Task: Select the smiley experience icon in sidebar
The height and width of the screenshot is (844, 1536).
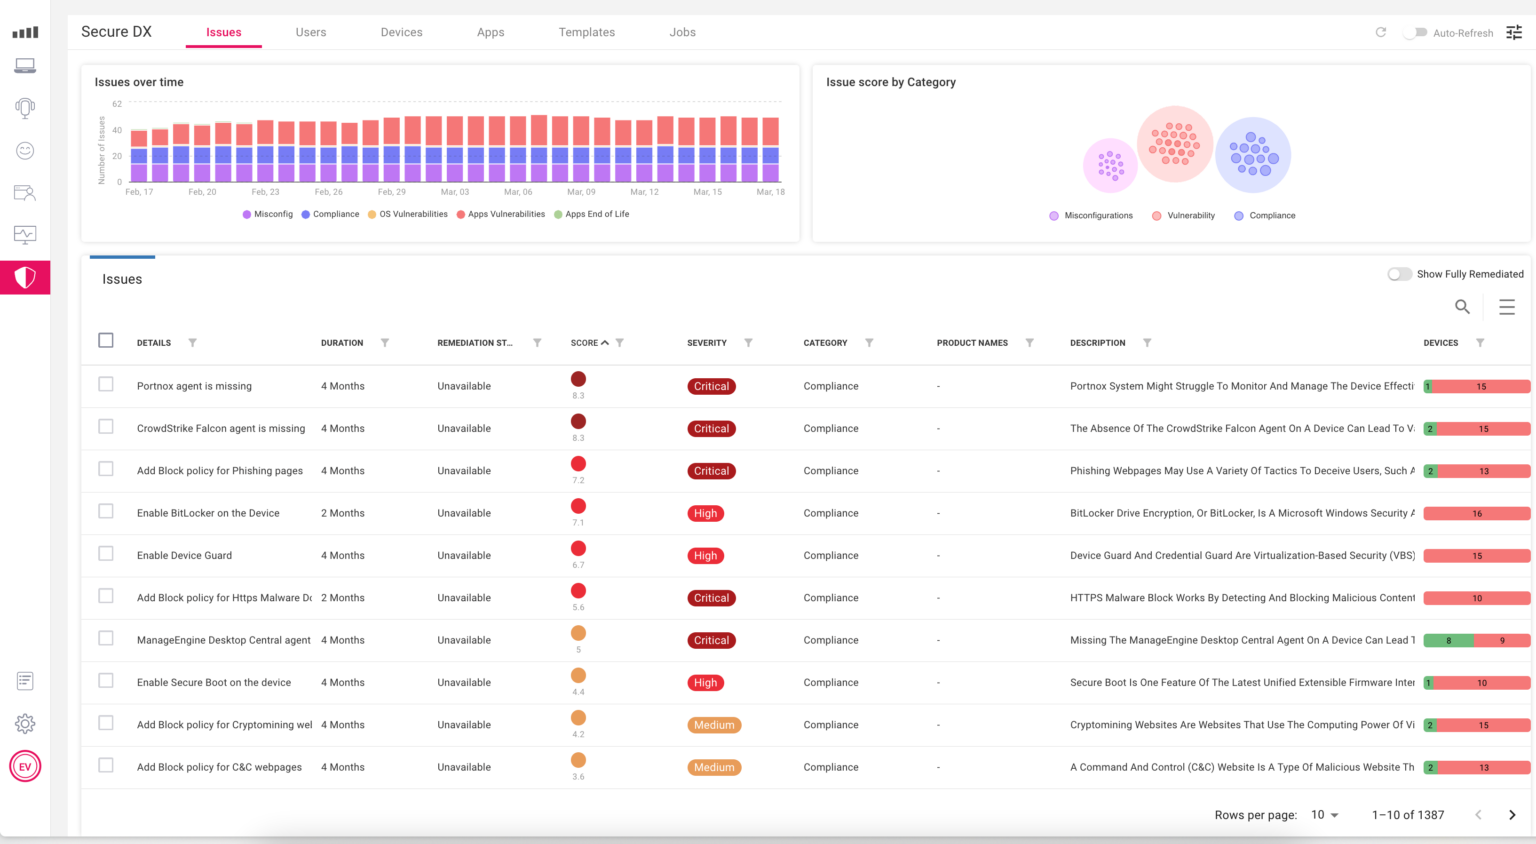Action: [24, 151]
